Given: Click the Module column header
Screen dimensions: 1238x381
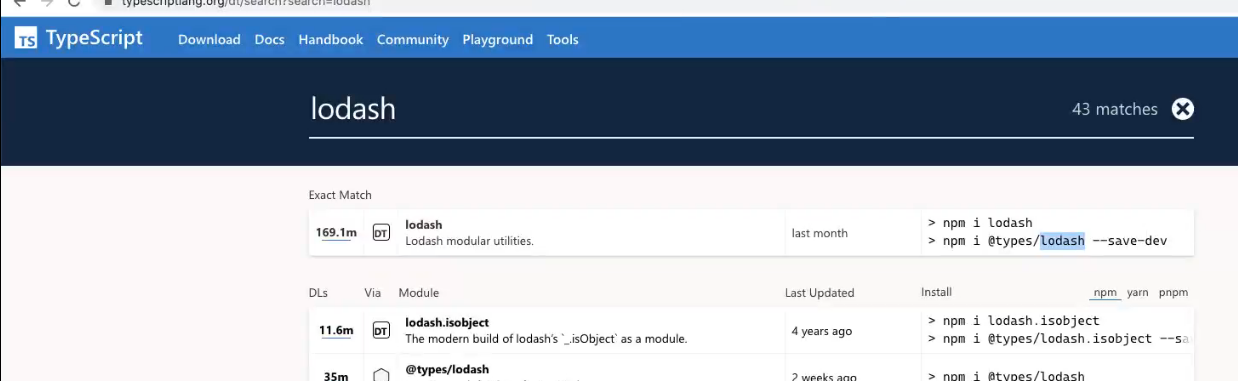Looking at the screenshot, I should [x=418, y=293].
